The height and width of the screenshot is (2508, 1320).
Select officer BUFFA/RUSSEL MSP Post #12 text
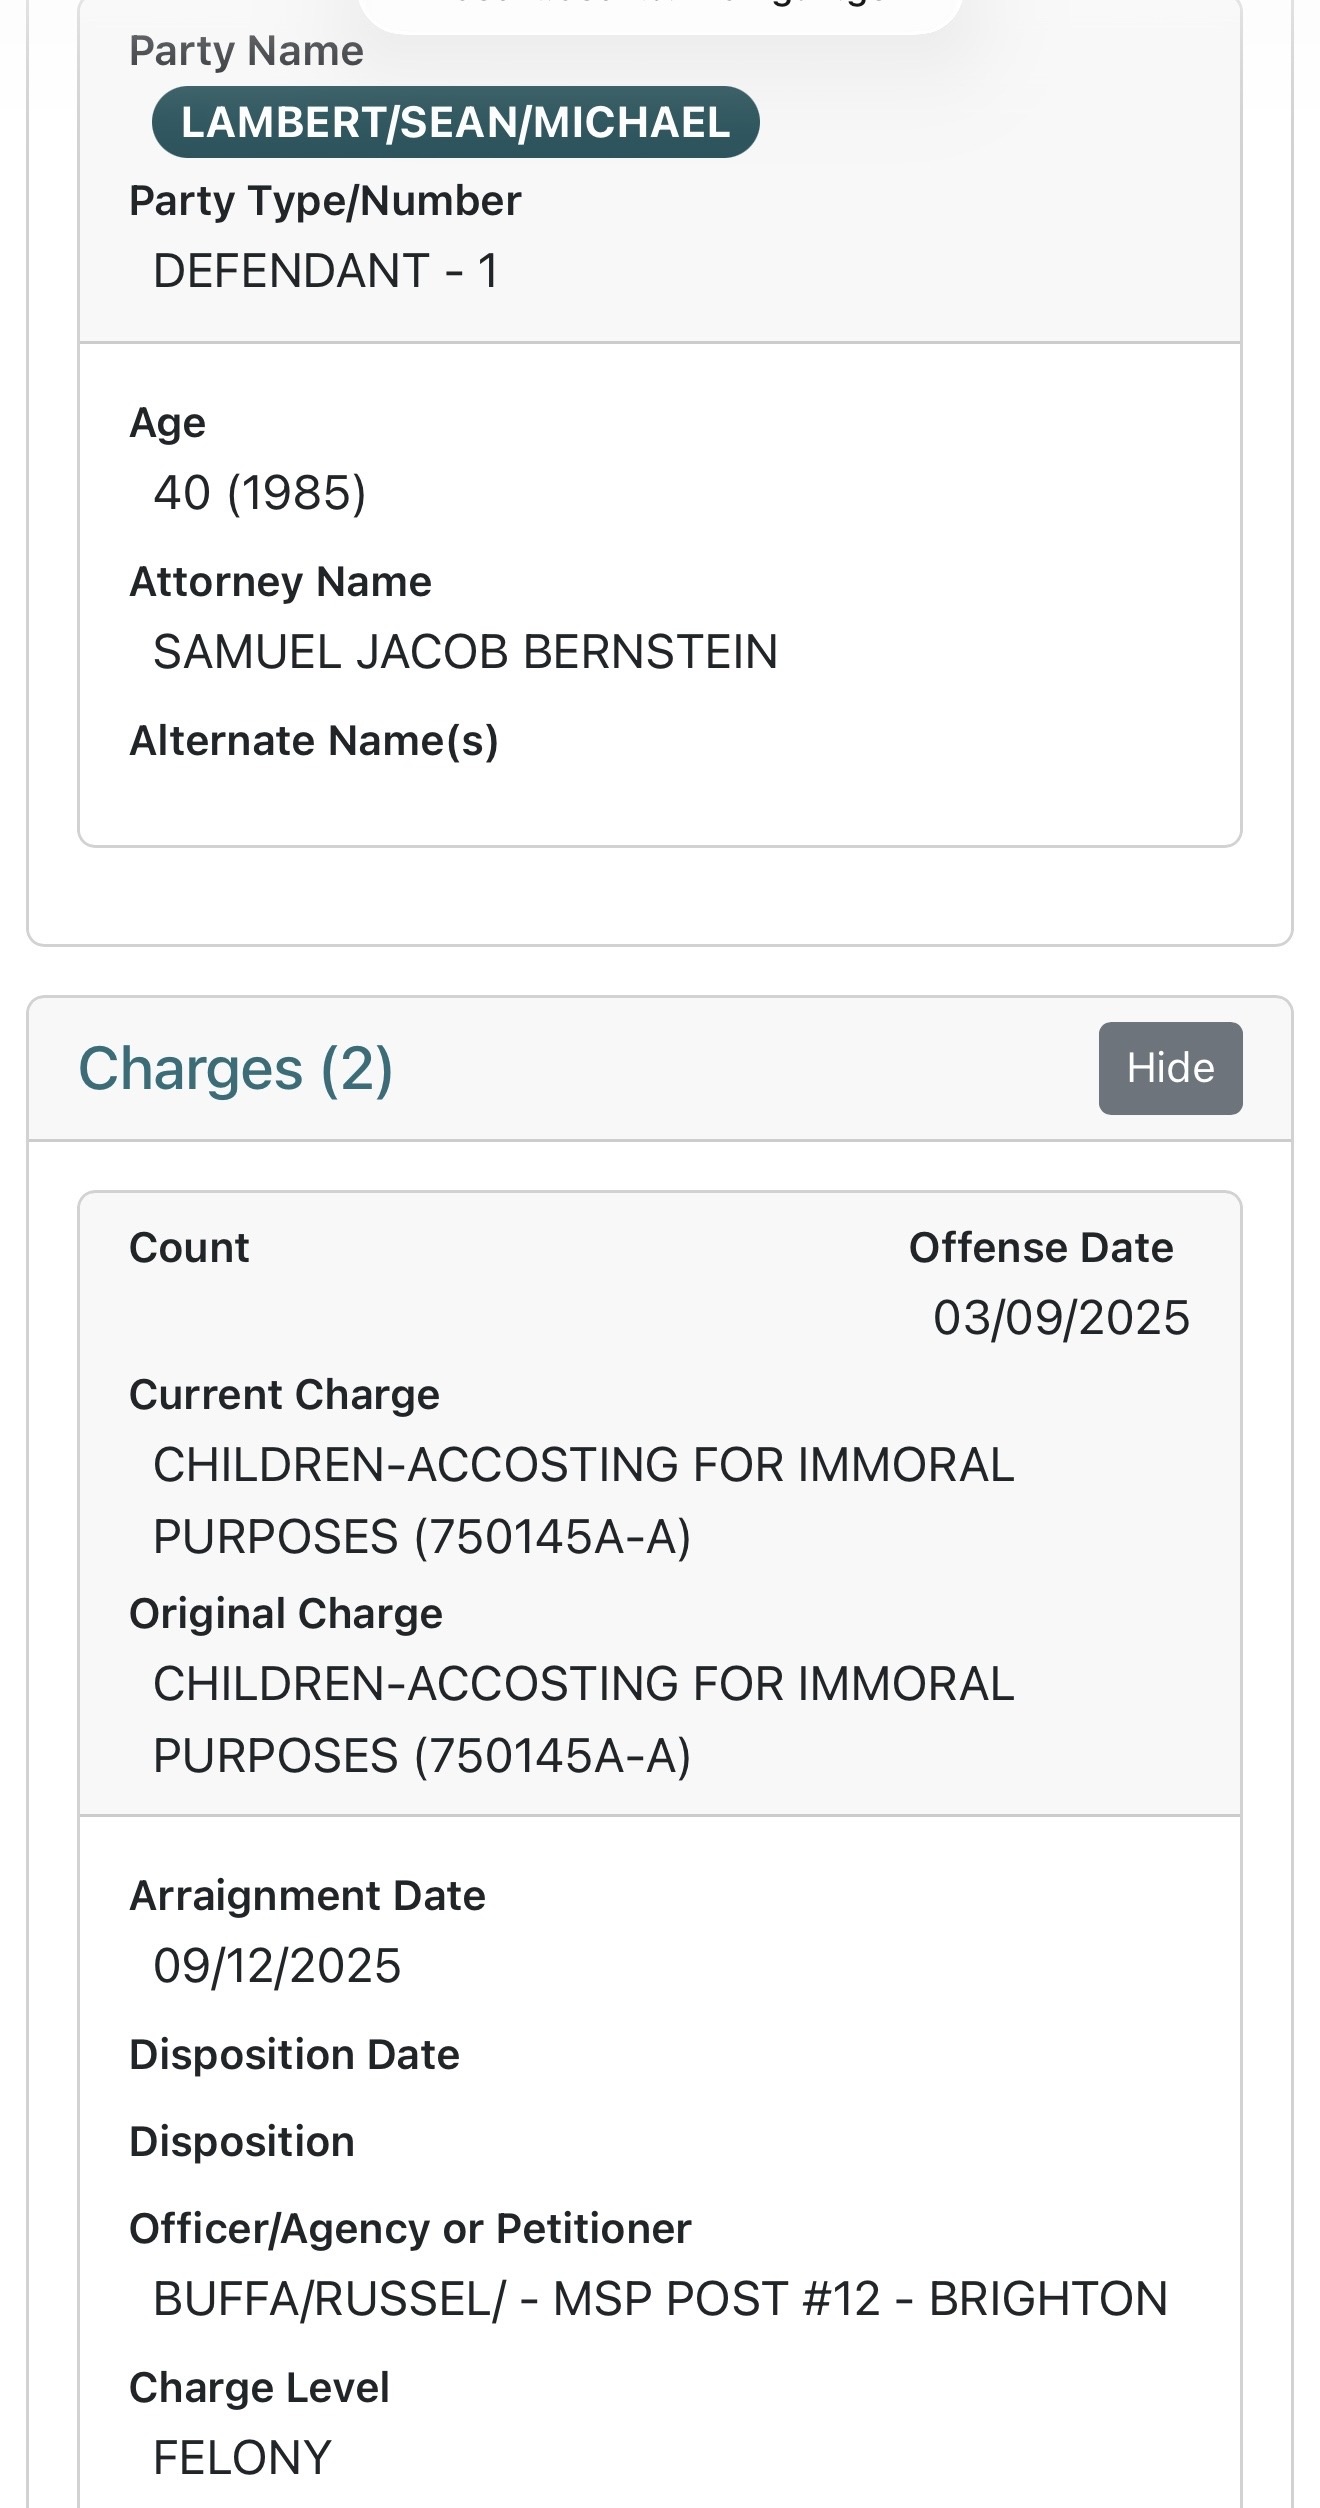pos(660,2299)
